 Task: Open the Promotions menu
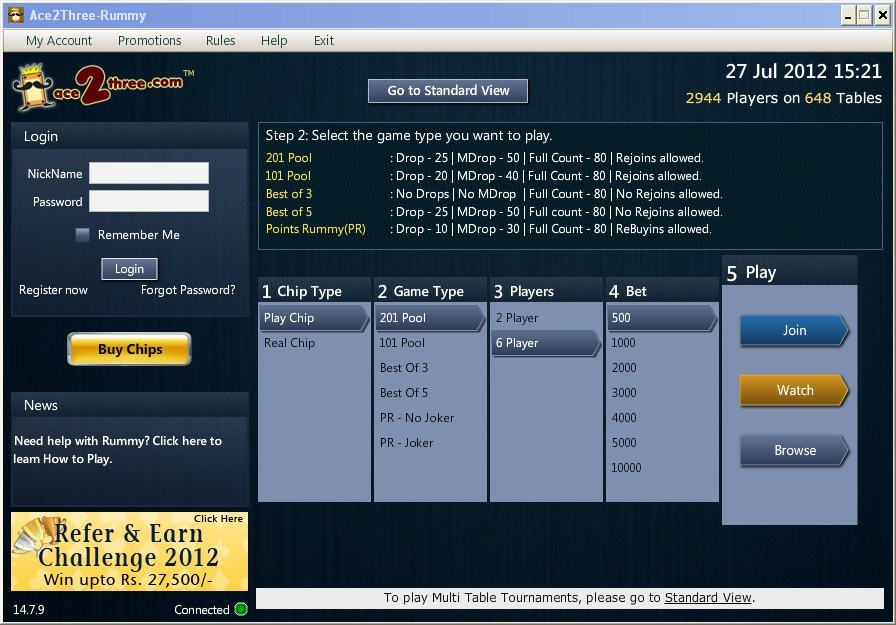pyautogui.click(x=149, y=41)
